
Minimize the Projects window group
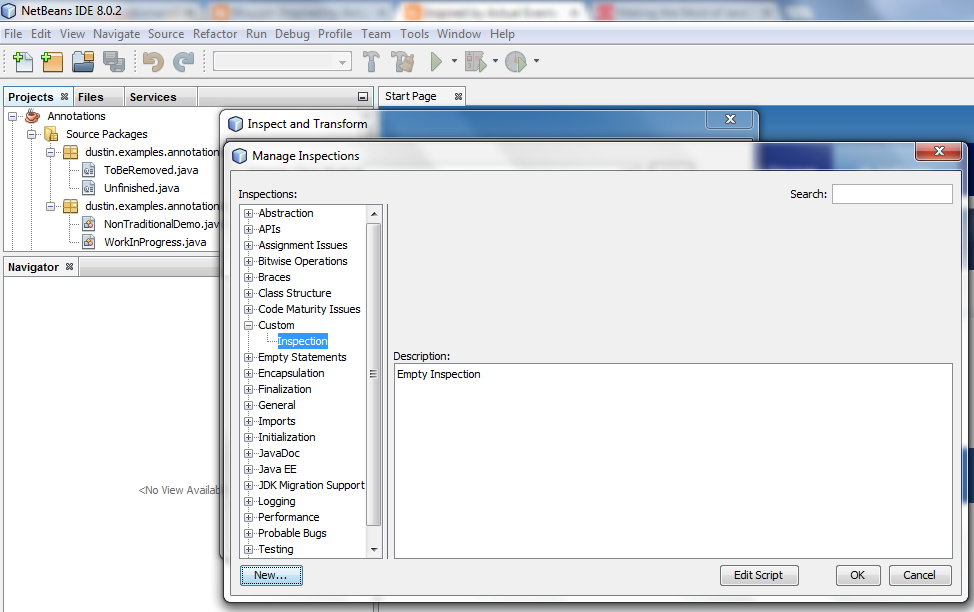(363, 97)
